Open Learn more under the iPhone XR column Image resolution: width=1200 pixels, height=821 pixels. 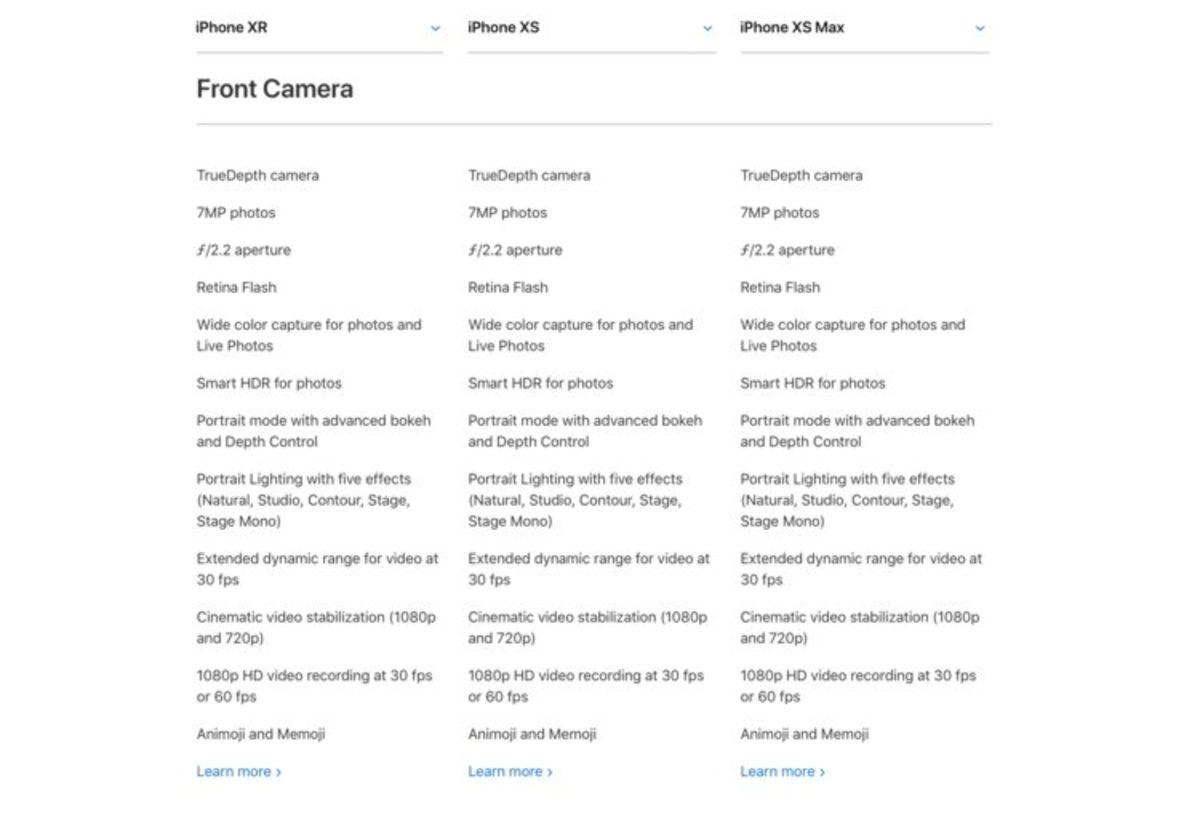click(234, 771)
